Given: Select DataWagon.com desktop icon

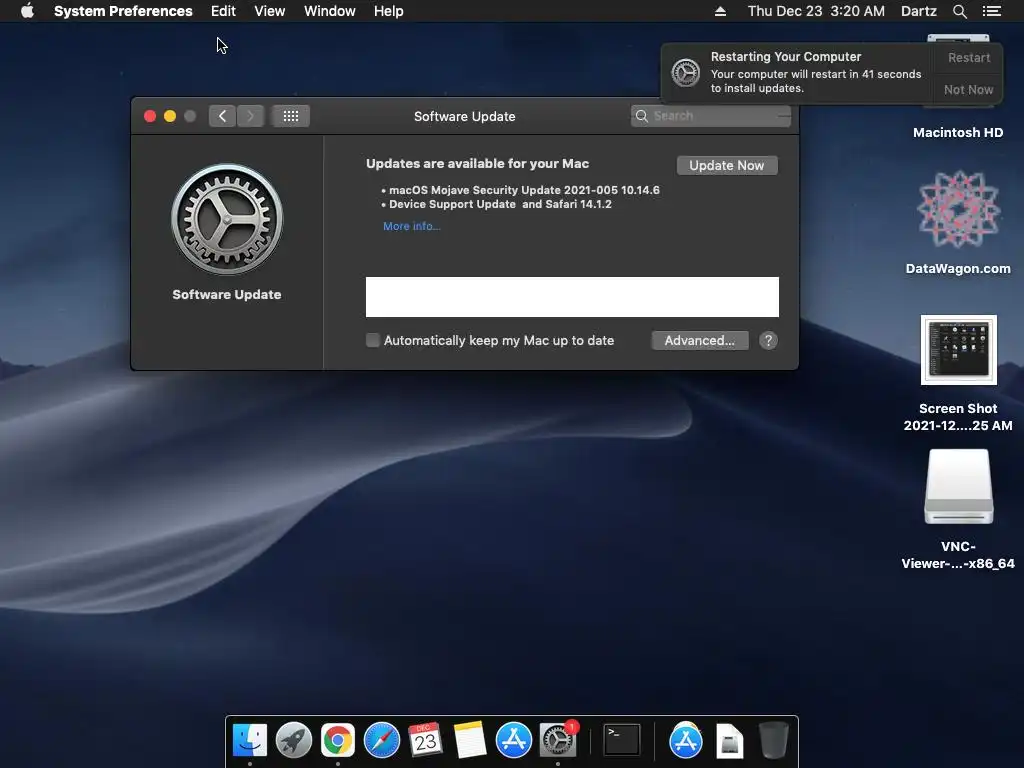Looking at the screenshot, I should coord(958,210).
